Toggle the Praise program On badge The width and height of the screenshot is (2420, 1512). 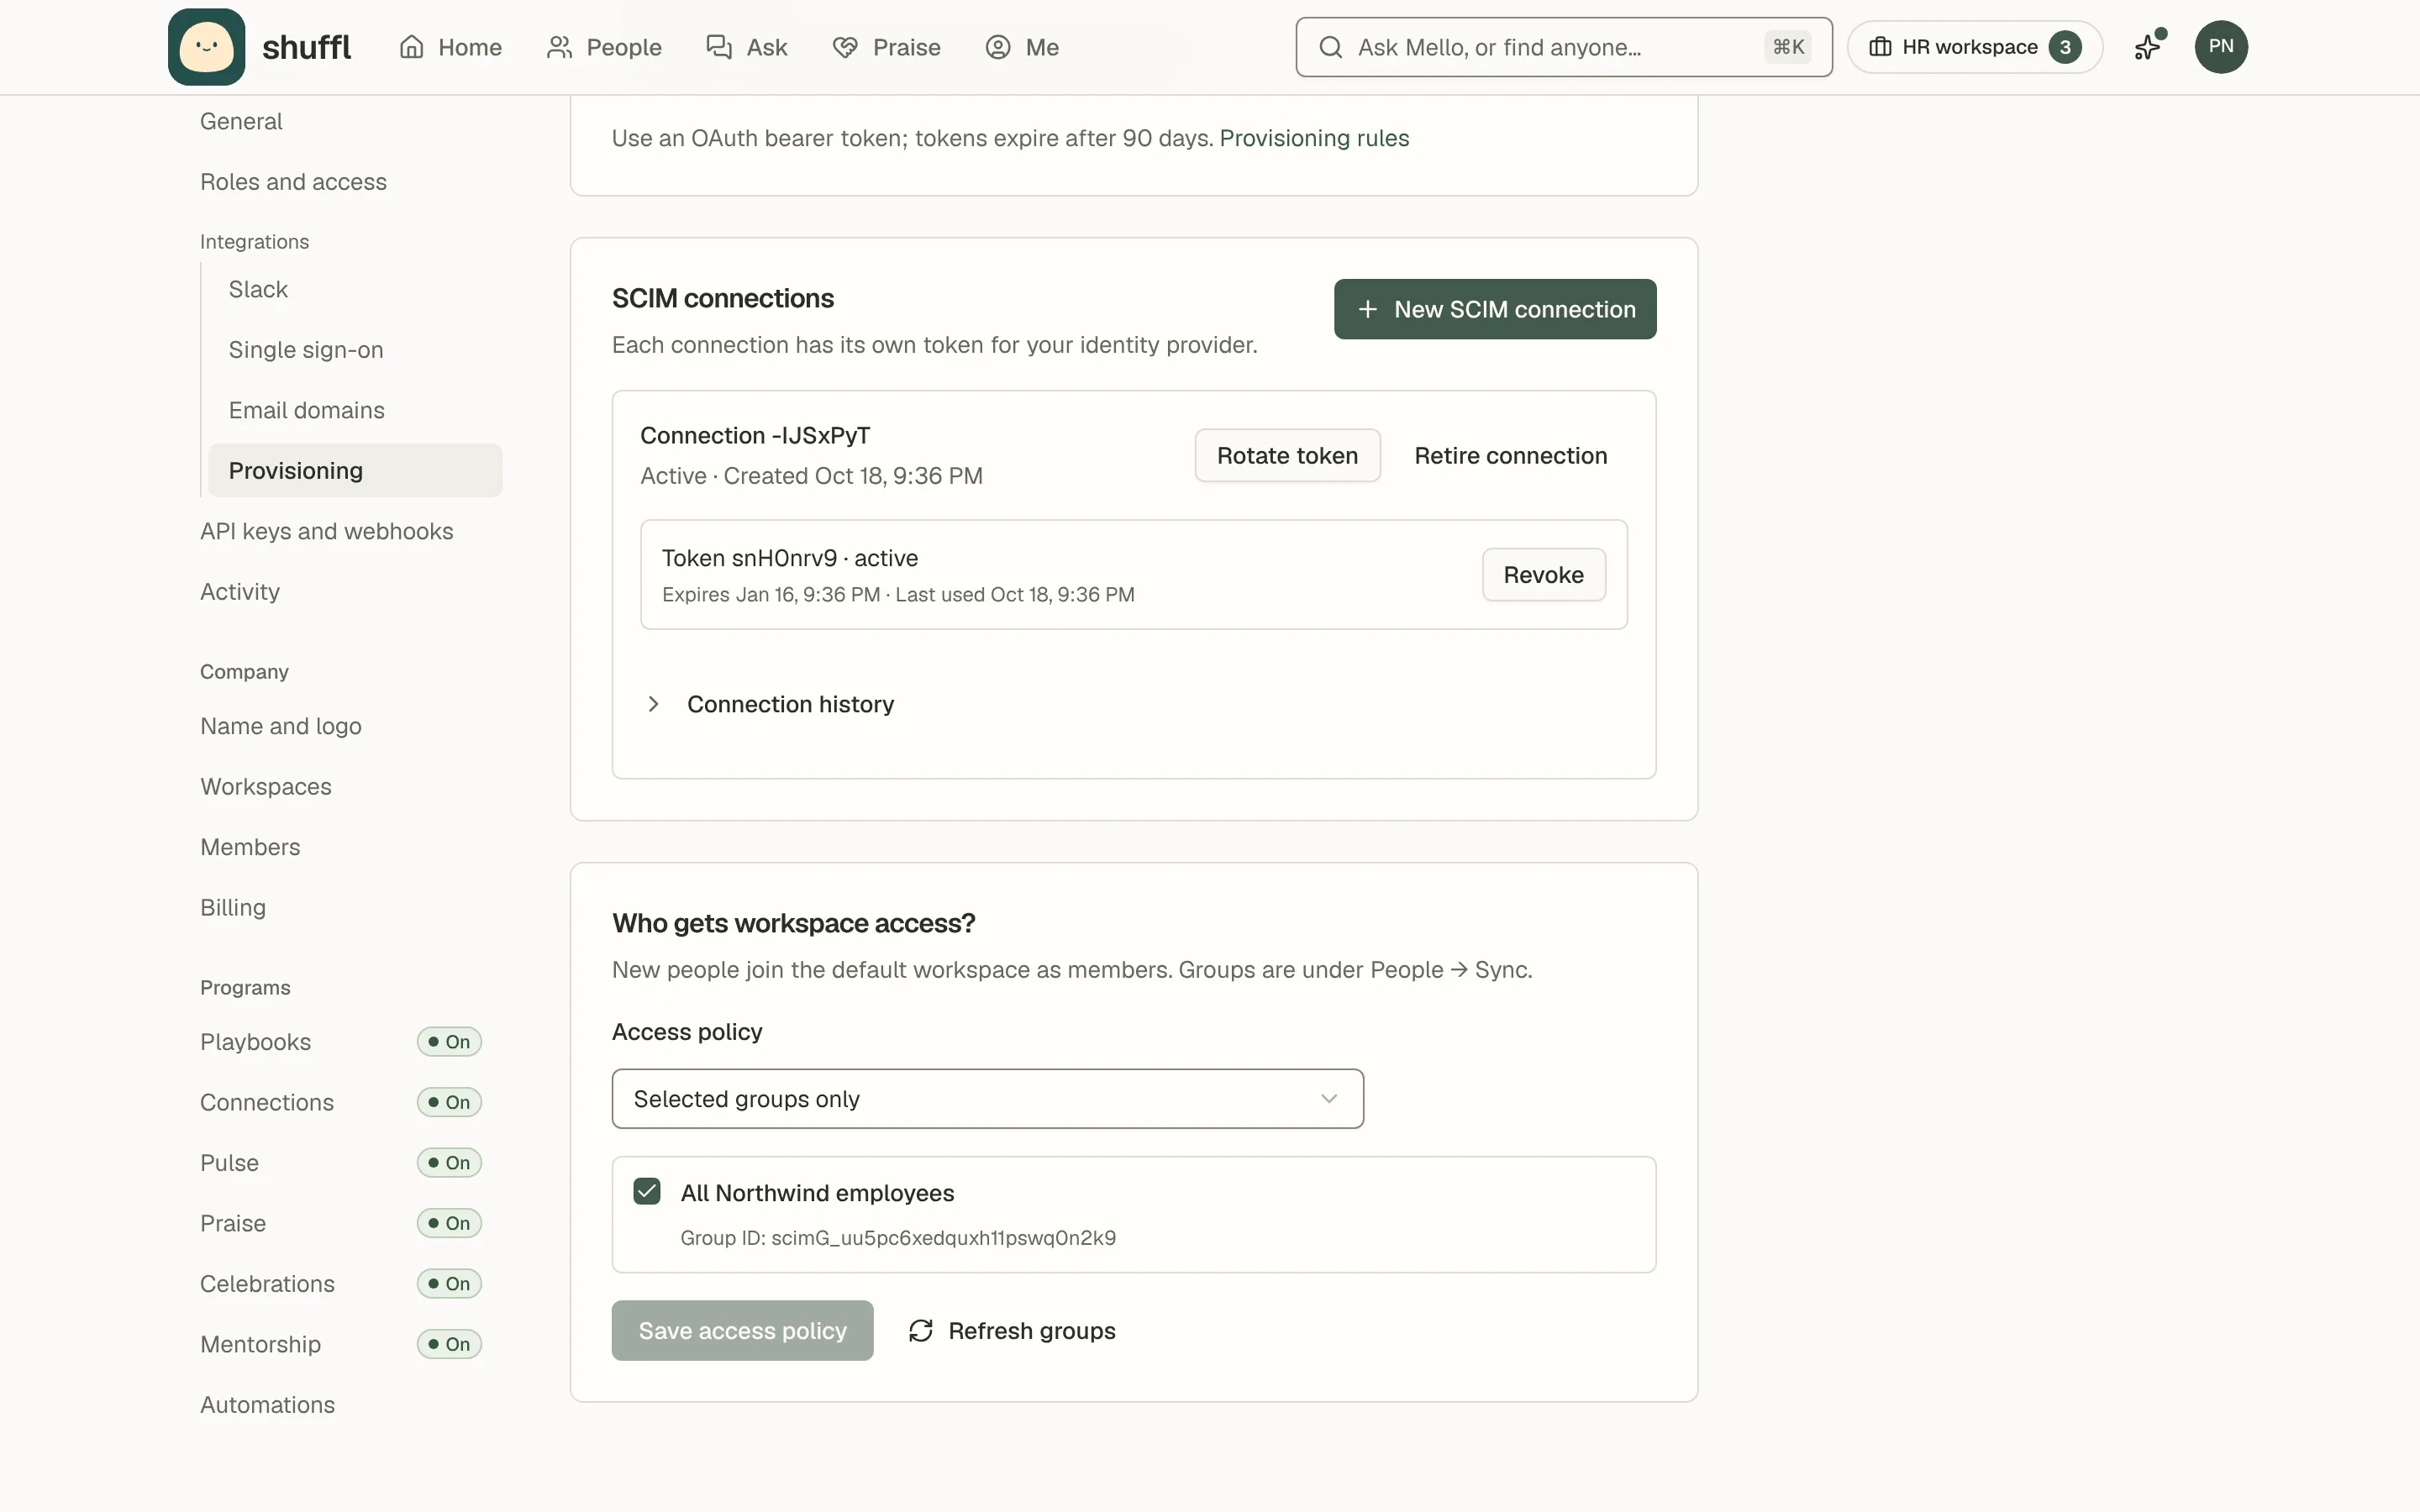449,1223
